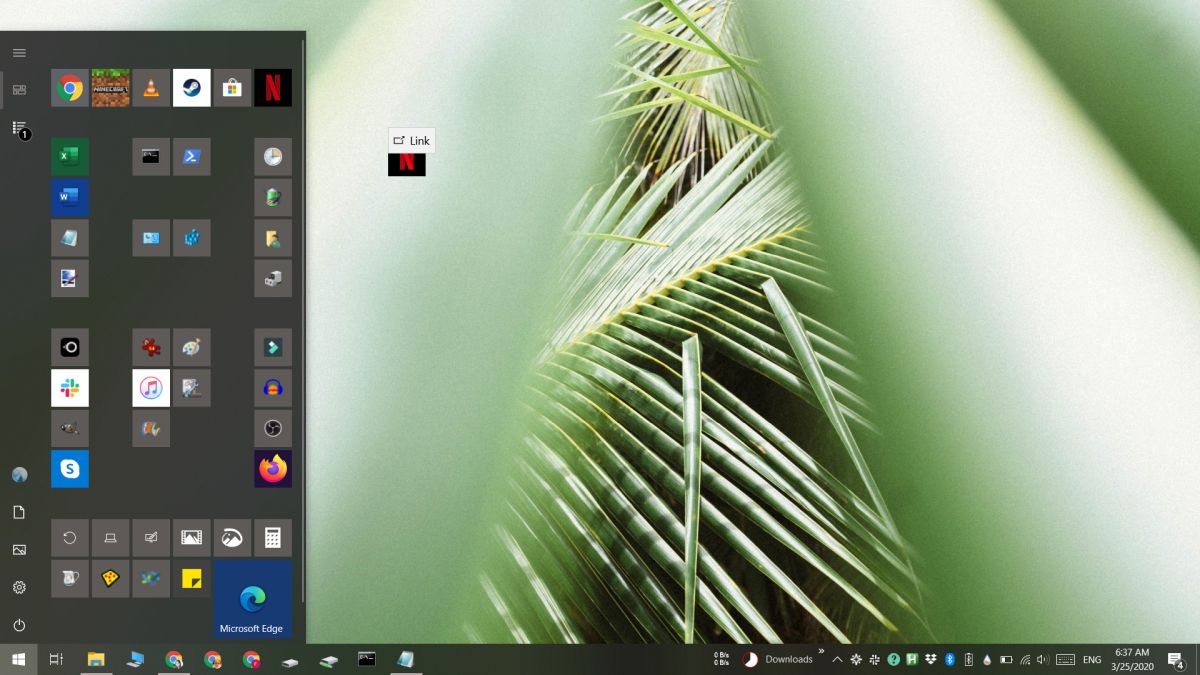Open VLC media player tile
Screen dimensions: 1200x675
151,88
